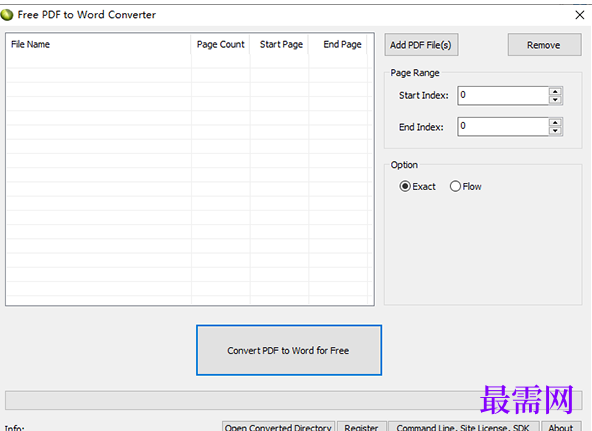Screen dimensions: 592x431
Task: Click the Remove button
Action: tap(544, 45)
